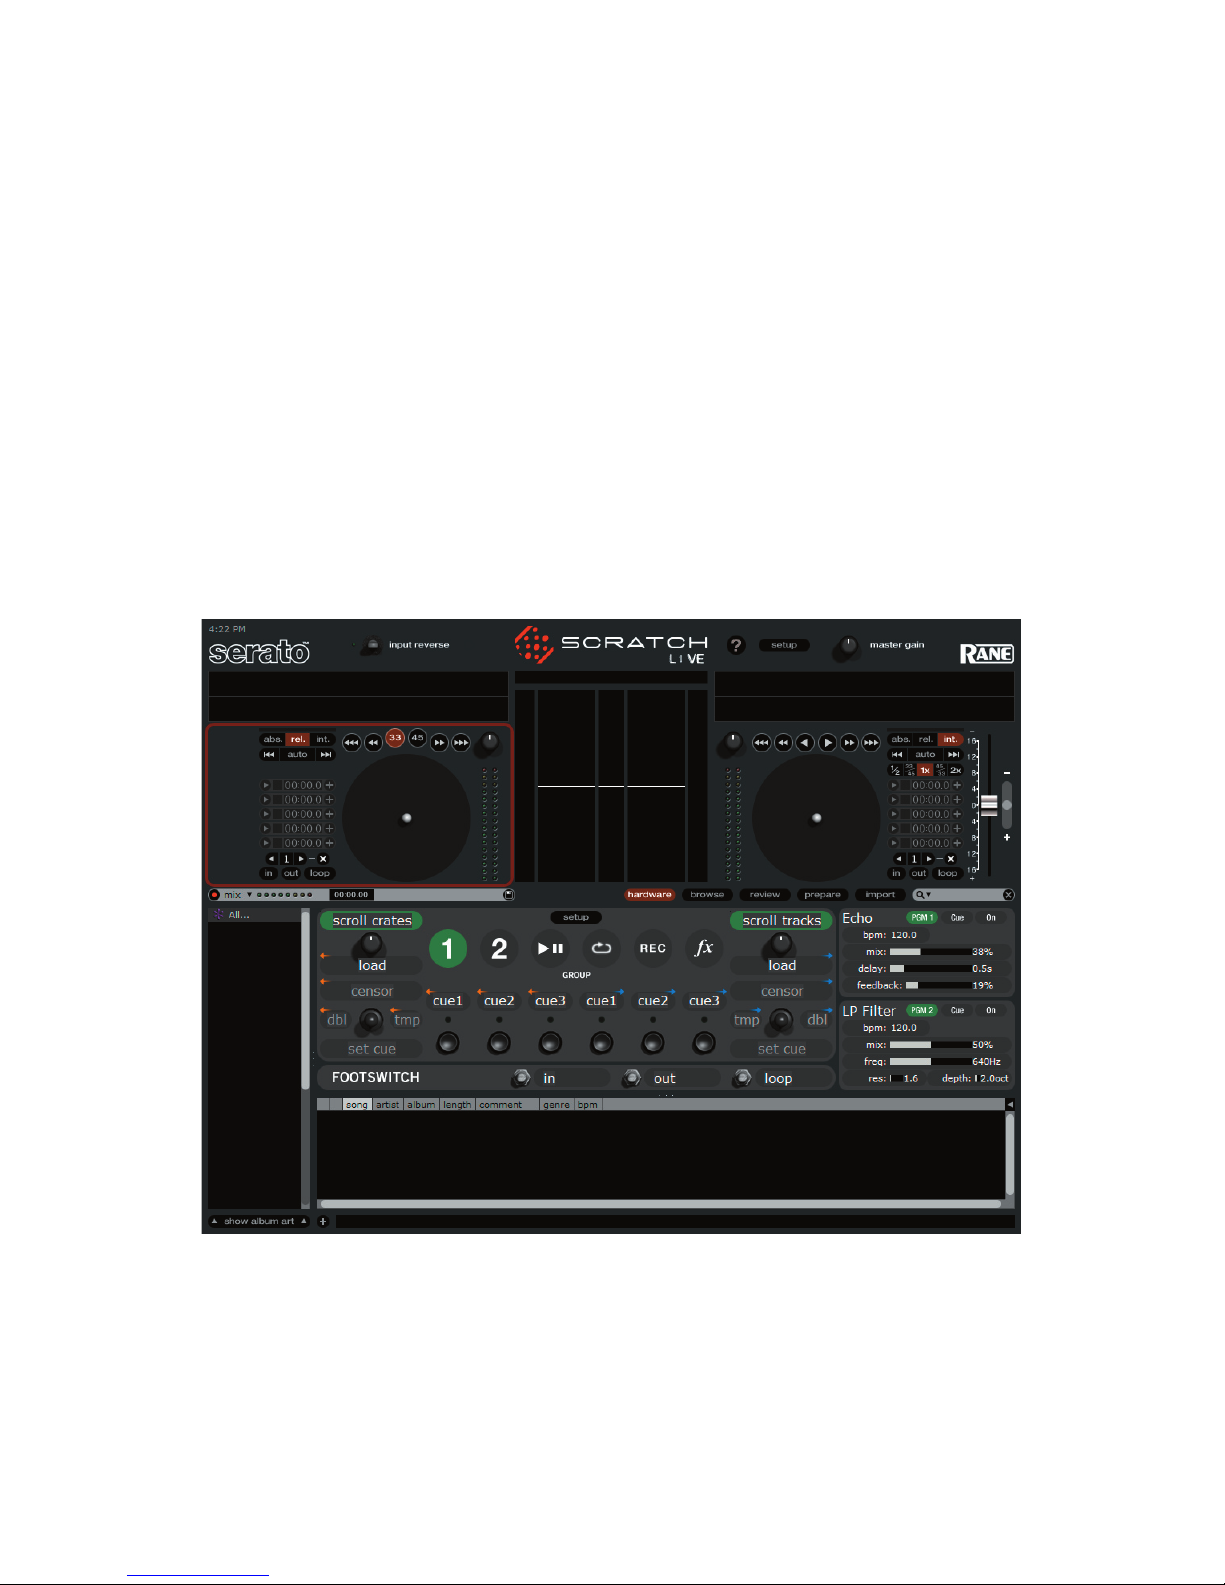Click right deck pitch slider handle
This screenshot has height=1585, width=1225.
coord(989,804)
